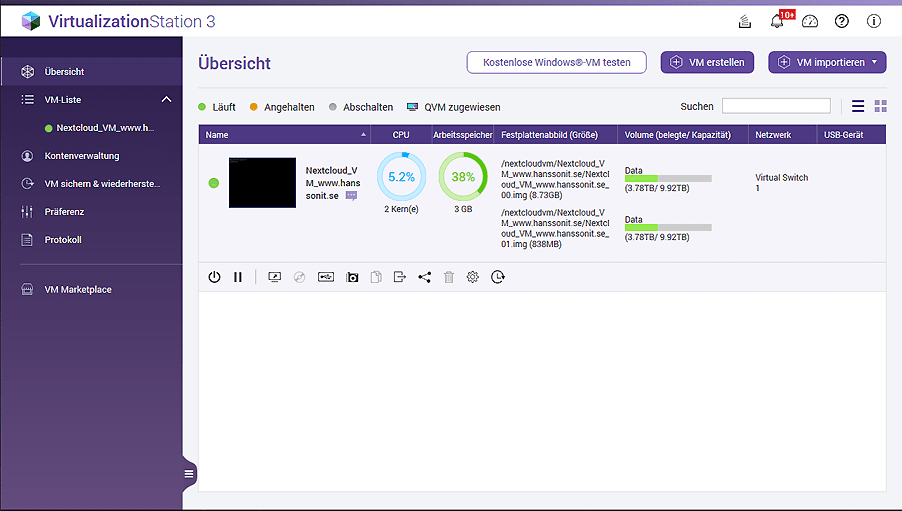Click the VM importieren button
Viewport: 902px width, 511px height.
(827, 62)
